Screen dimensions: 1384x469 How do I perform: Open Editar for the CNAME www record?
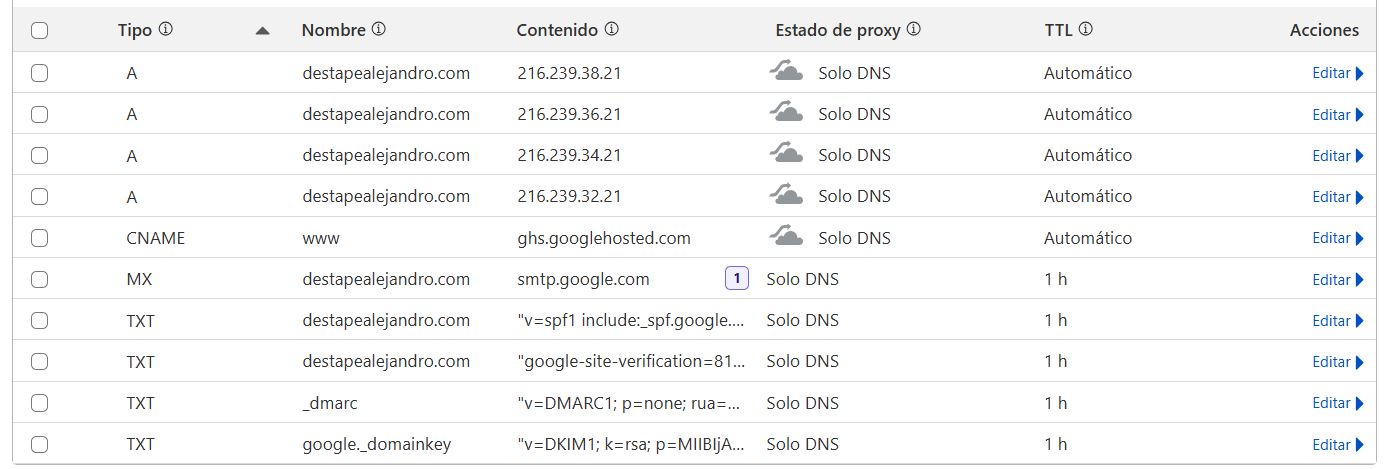tap(1337, 238)
